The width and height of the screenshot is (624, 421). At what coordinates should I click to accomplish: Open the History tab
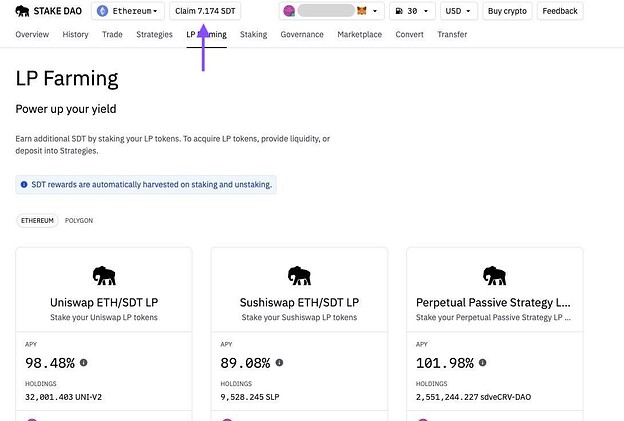(x=75, y=35)
